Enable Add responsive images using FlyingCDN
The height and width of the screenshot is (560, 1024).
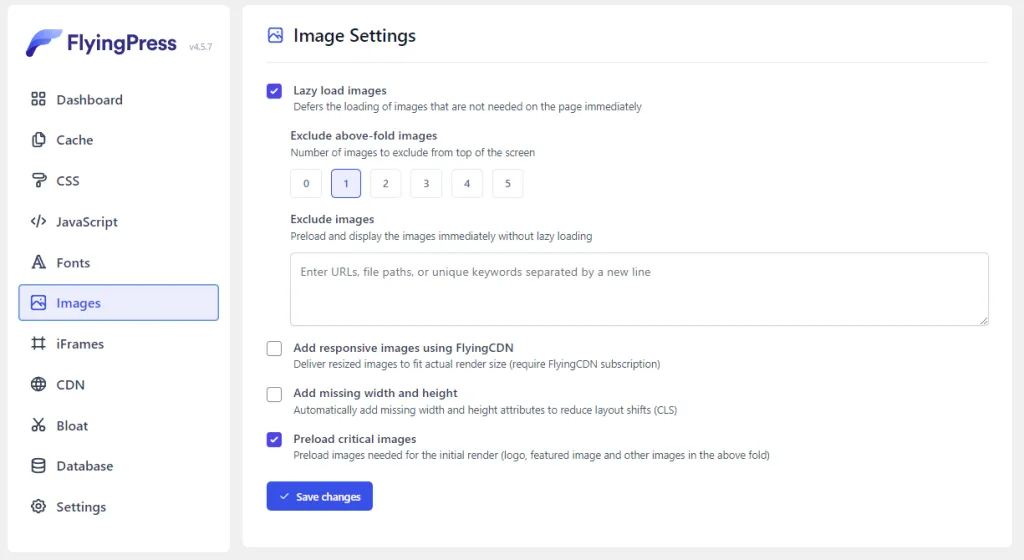(x=274, y=348)
